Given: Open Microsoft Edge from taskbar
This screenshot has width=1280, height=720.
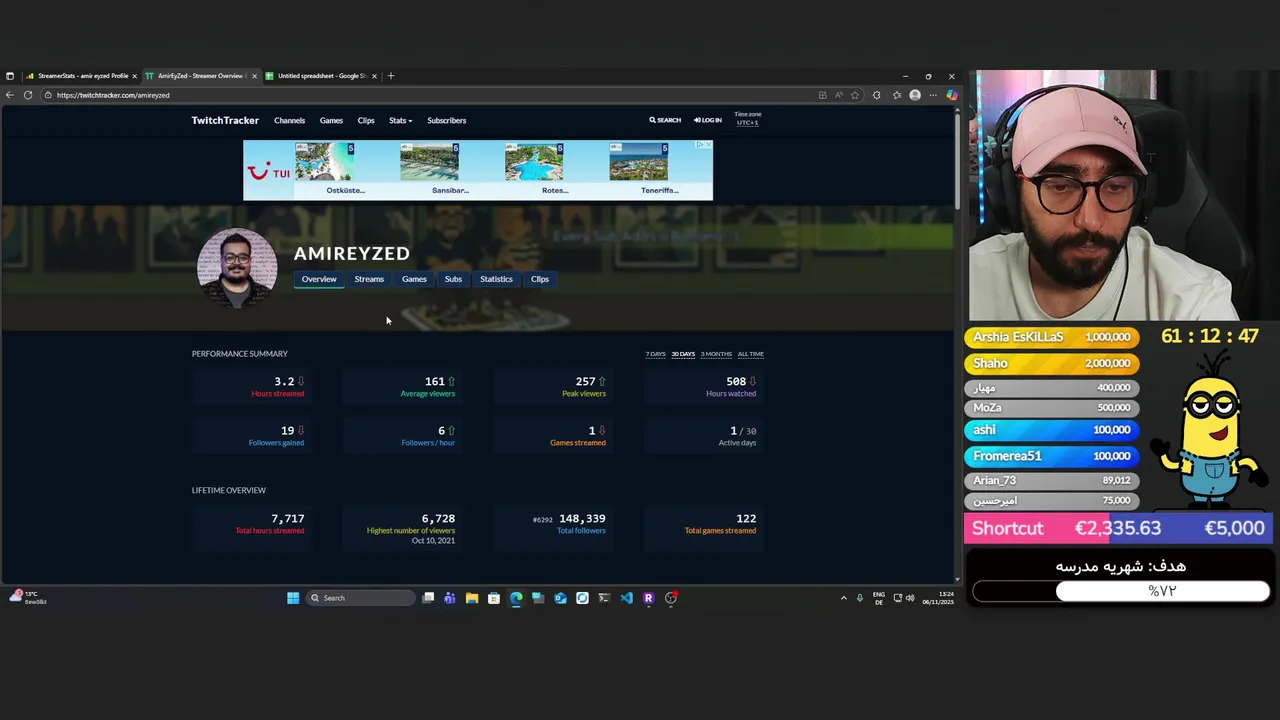Looking at the screenshot, I should (516, 598).
